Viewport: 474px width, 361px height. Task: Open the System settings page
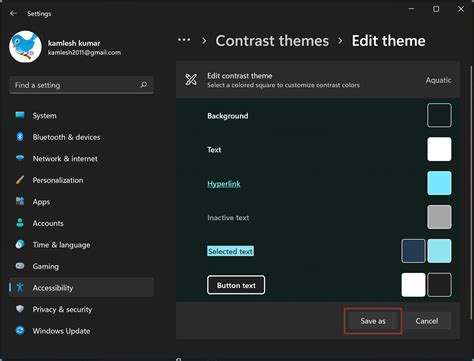pyautogui.click(x=82, y=116)
